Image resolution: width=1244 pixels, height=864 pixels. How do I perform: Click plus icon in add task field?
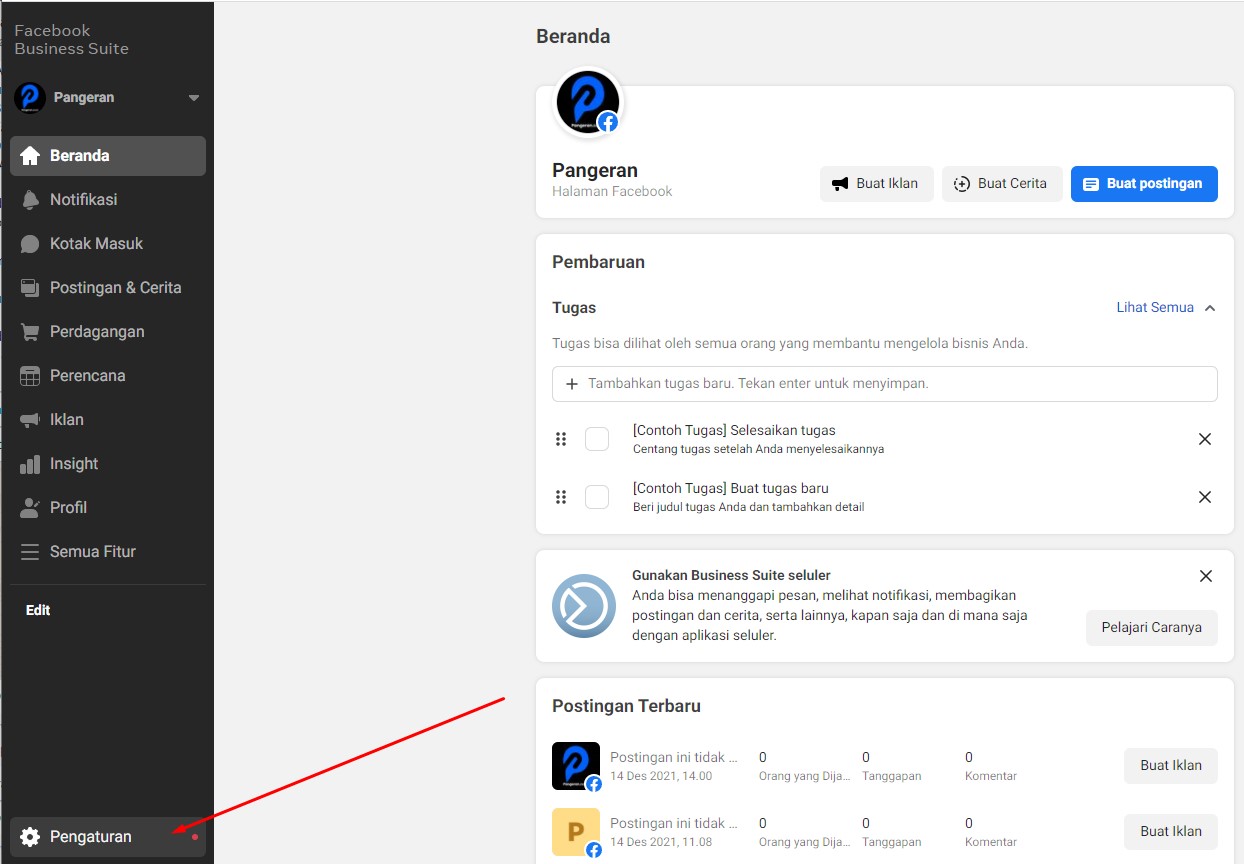[x=572, y=384]
